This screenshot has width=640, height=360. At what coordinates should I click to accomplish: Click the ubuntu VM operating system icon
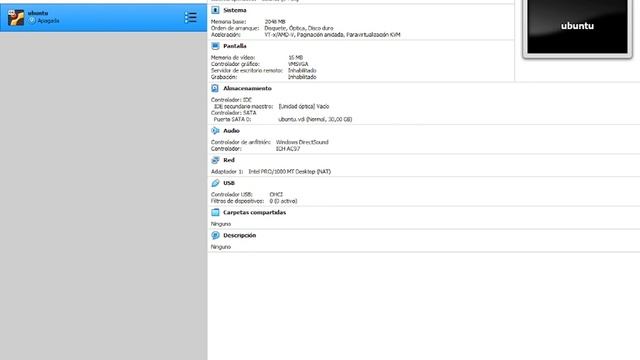tap(16, 18)
